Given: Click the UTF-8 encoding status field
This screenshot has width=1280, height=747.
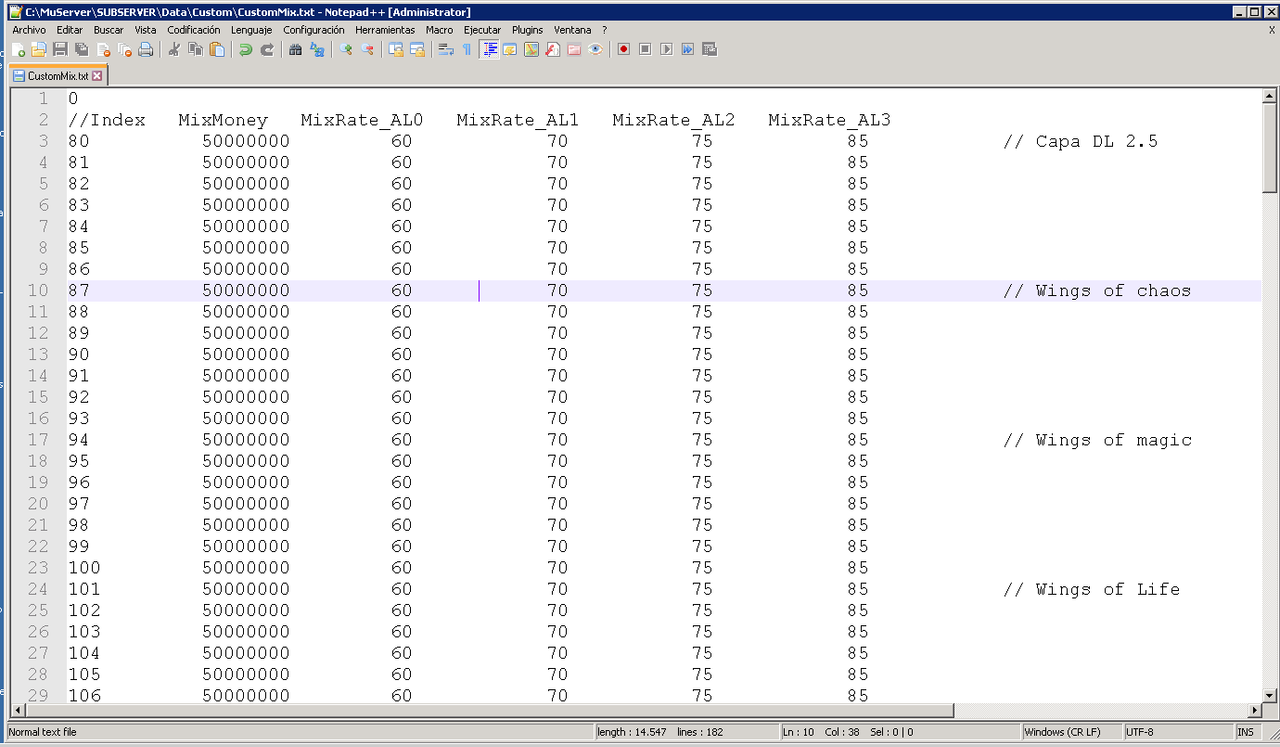Looking at the screenshot, I should pos(1177,732).
